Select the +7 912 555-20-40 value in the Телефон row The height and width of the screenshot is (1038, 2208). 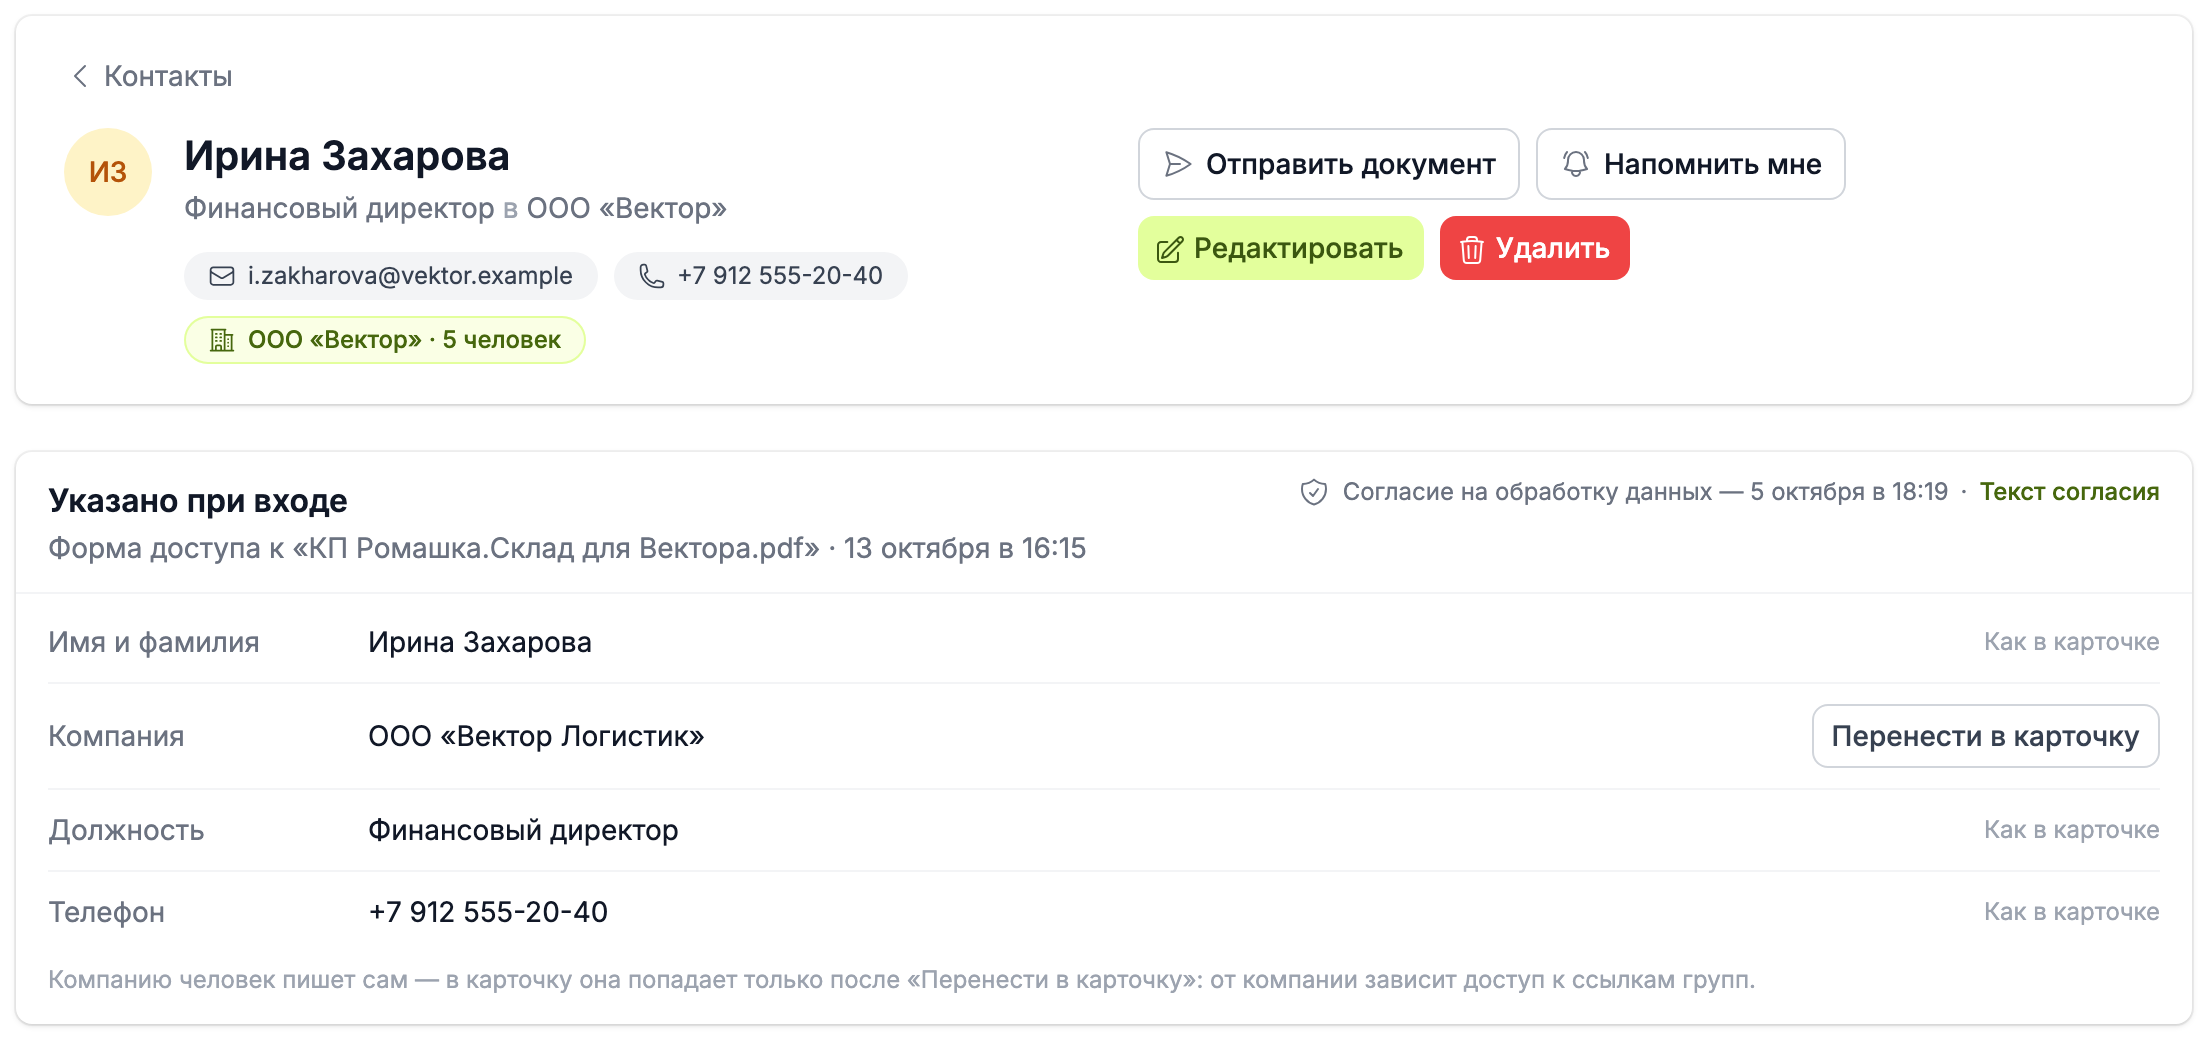coord(488,912)
